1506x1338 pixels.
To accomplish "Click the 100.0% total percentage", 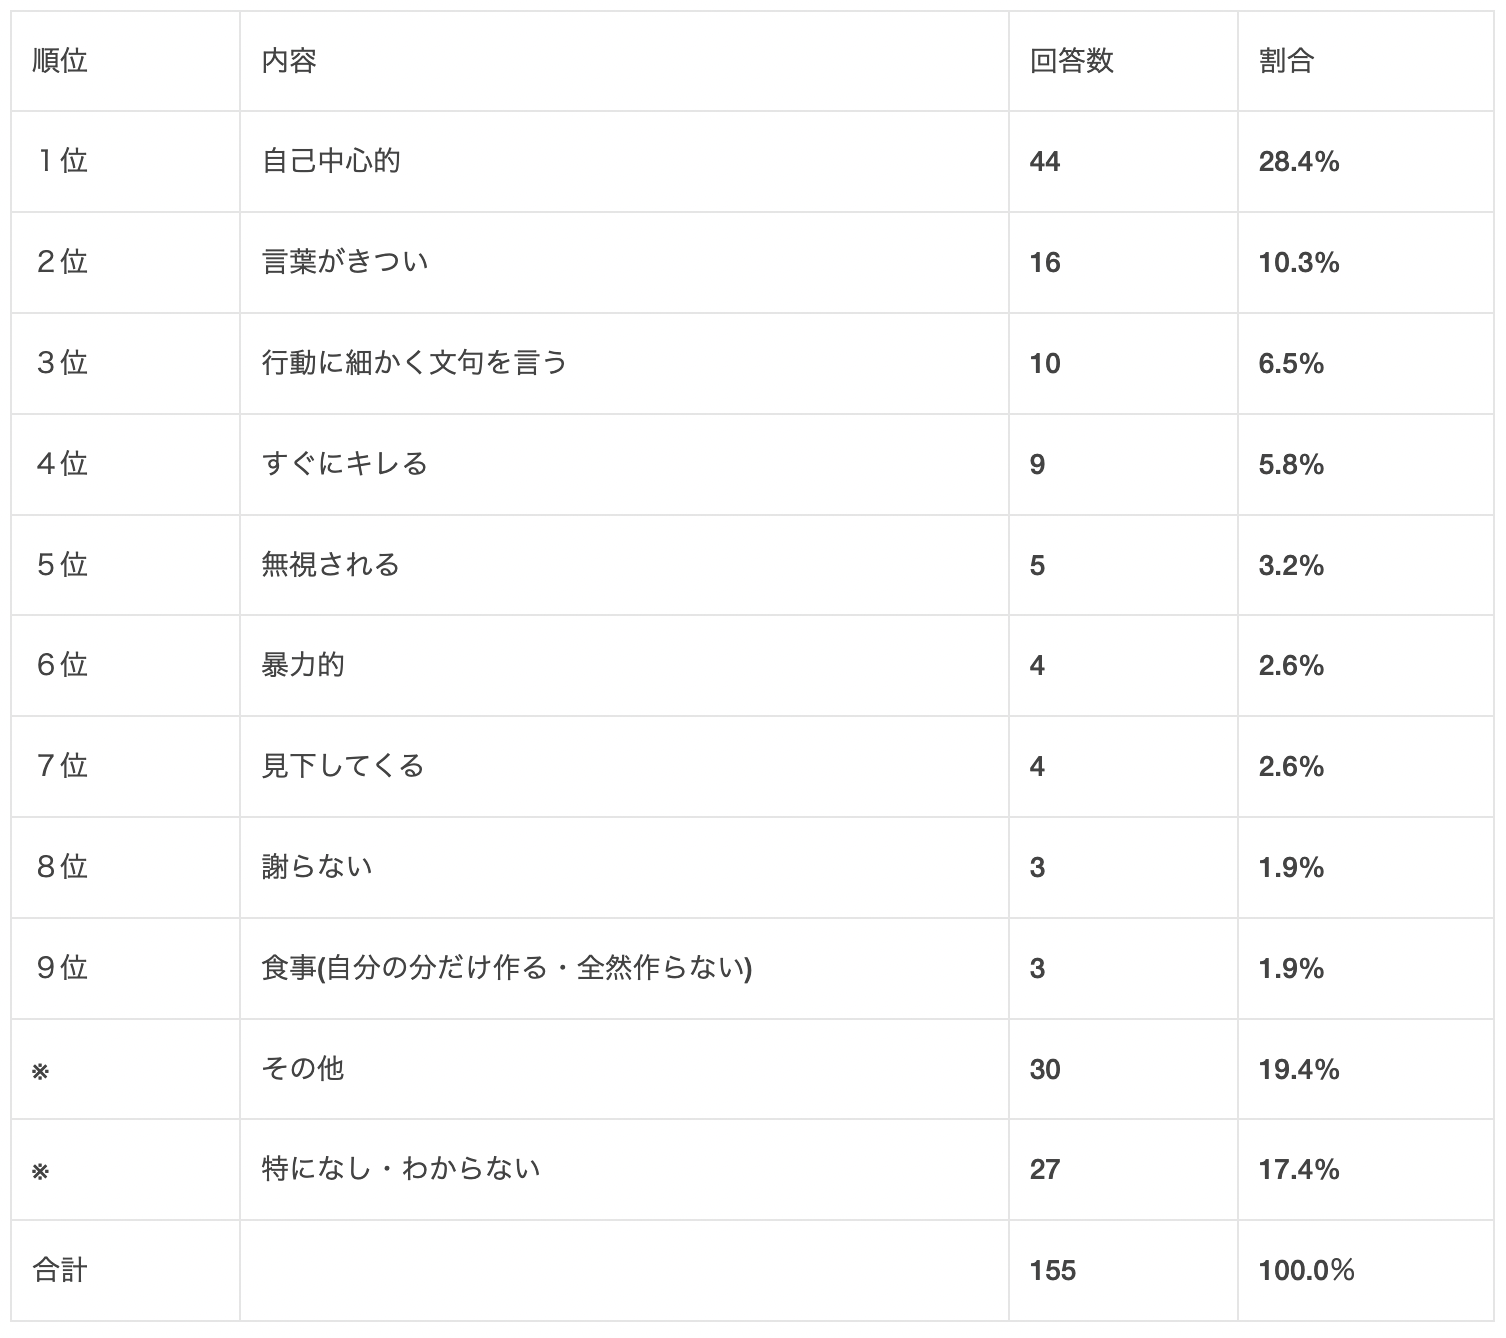I will [x=1306, y=1270].
